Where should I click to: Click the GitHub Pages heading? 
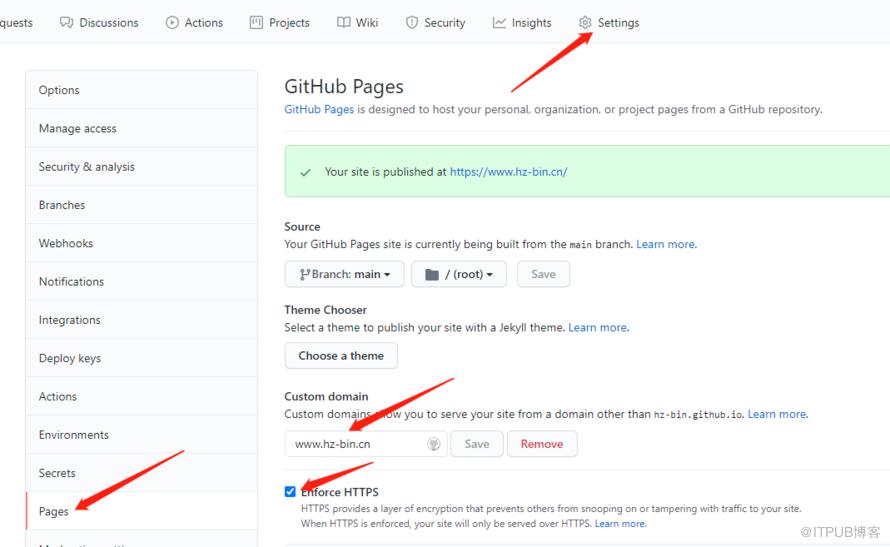tap(344, 87)
